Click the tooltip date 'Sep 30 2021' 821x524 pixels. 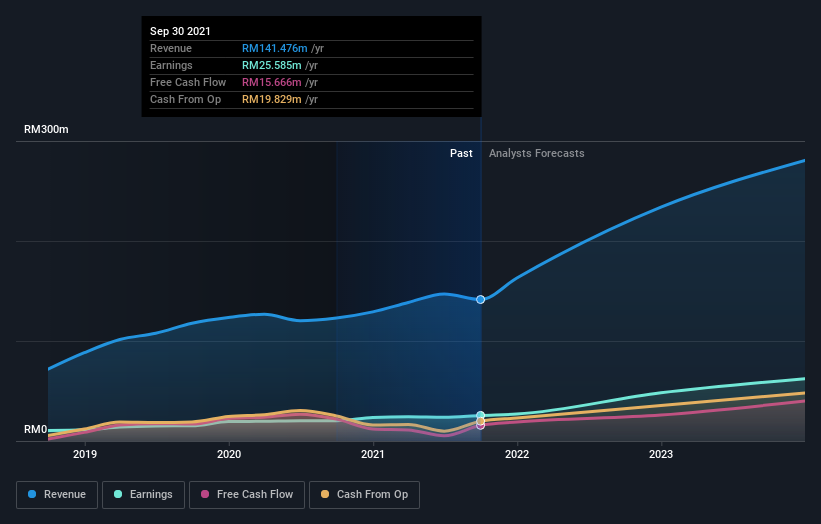(x=180, y=31)
